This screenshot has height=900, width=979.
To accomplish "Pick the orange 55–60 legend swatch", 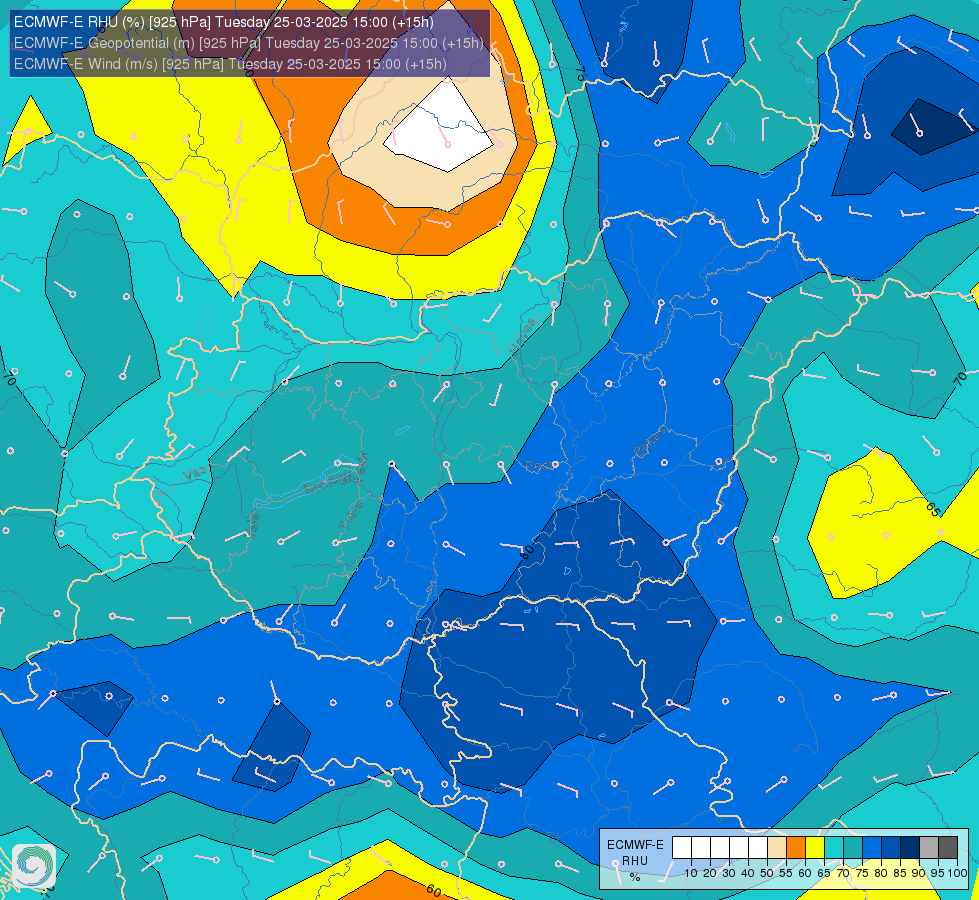I will click(796, 848).
